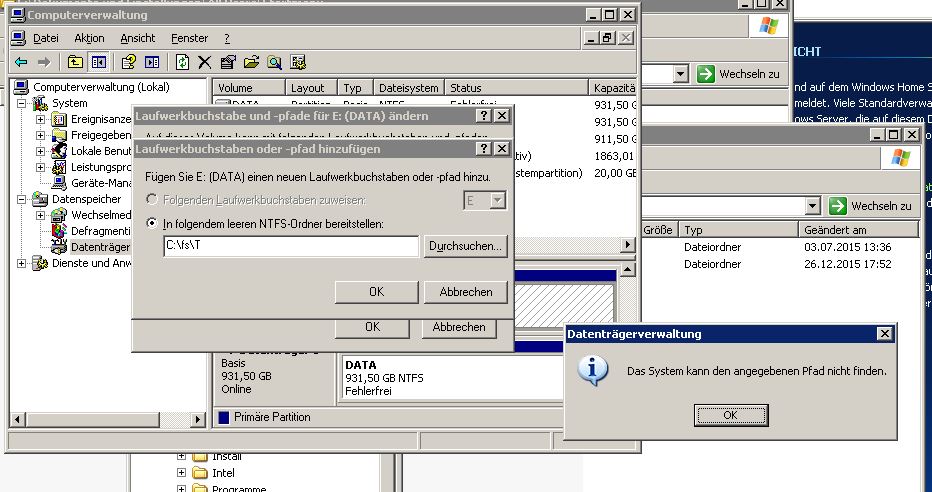Toggle the console tree show/hide icon
932x492 pixels.
[x=99, y=62]
